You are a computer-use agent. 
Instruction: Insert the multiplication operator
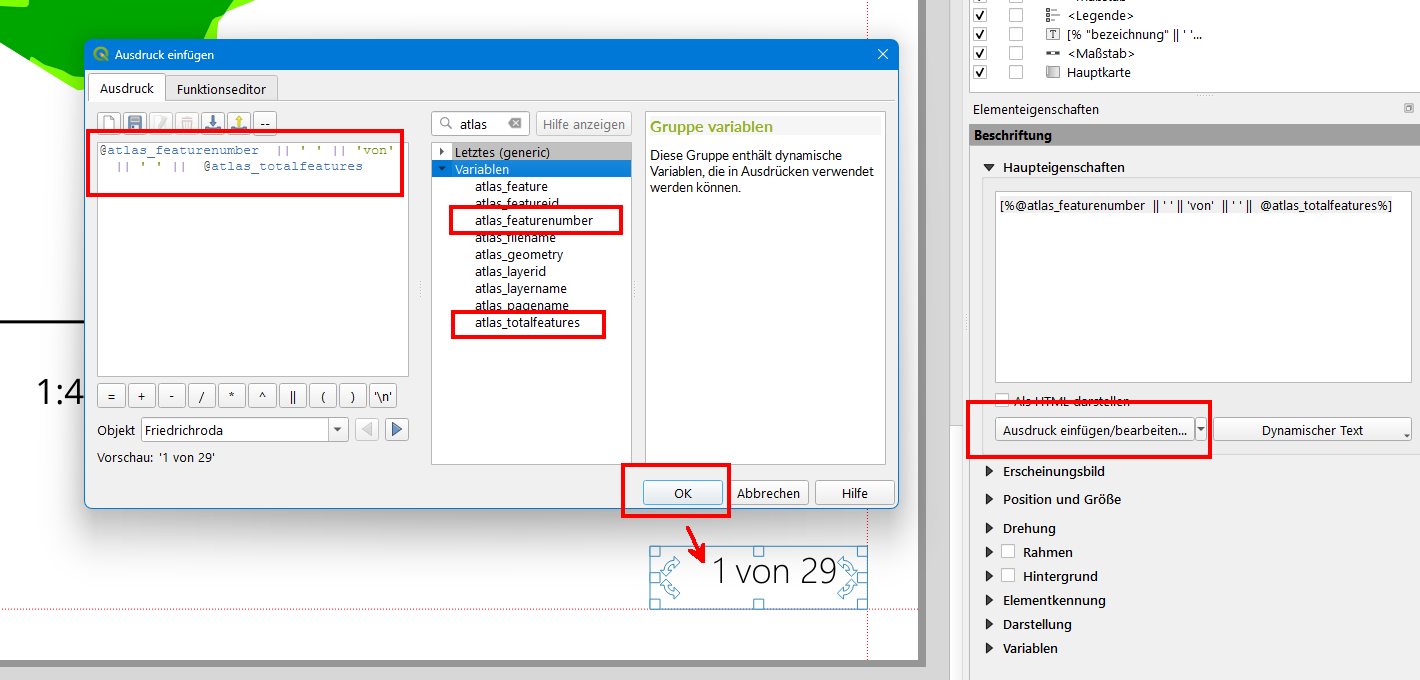coord(231,396)
